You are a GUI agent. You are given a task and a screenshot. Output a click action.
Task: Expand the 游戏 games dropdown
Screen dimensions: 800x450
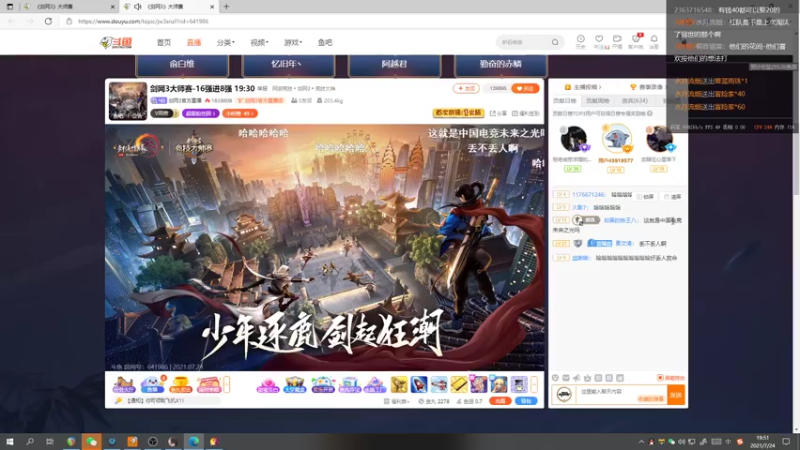[x=293, y=42]
